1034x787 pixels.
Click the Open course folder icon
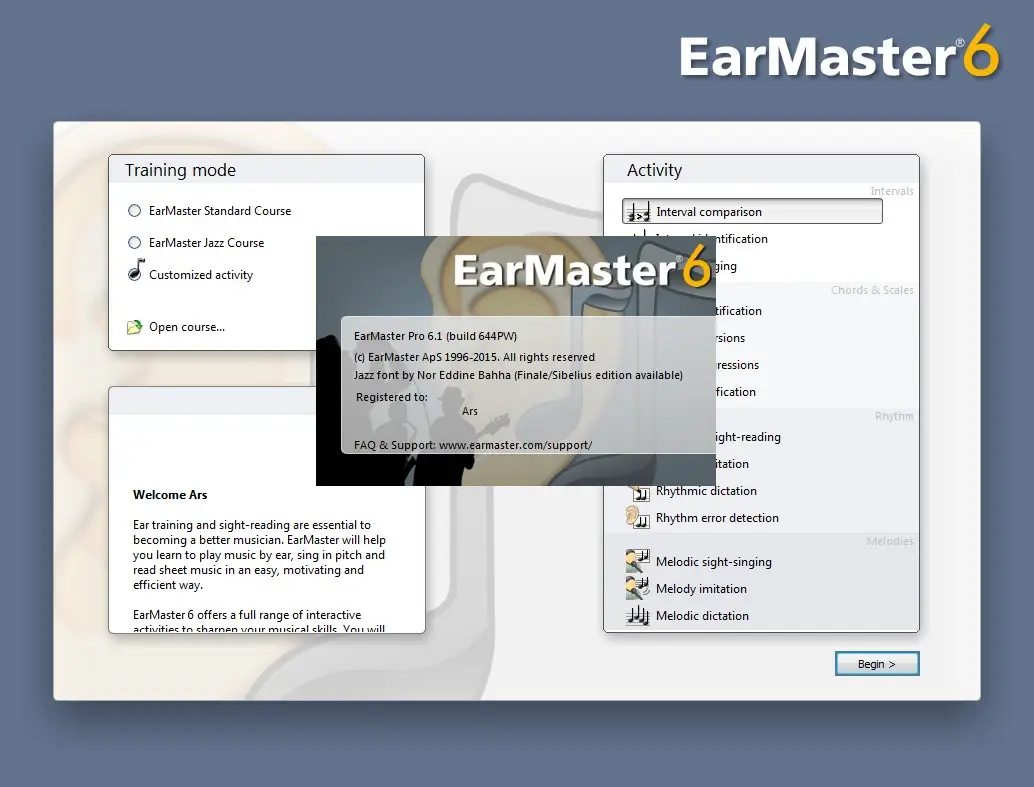[135, 327]
